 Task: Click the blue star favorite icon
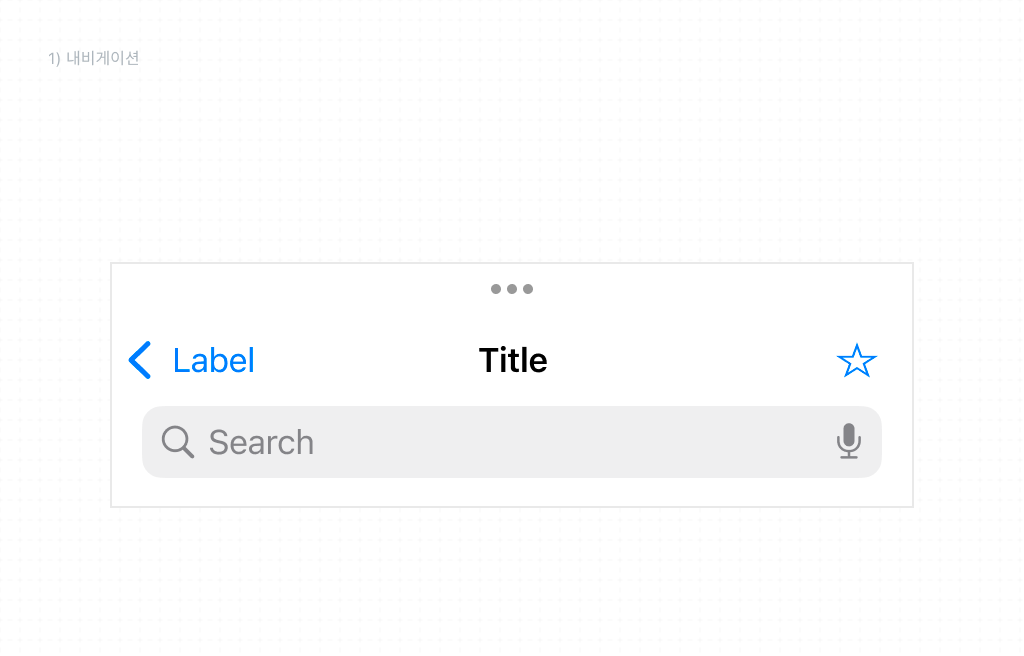856,361
